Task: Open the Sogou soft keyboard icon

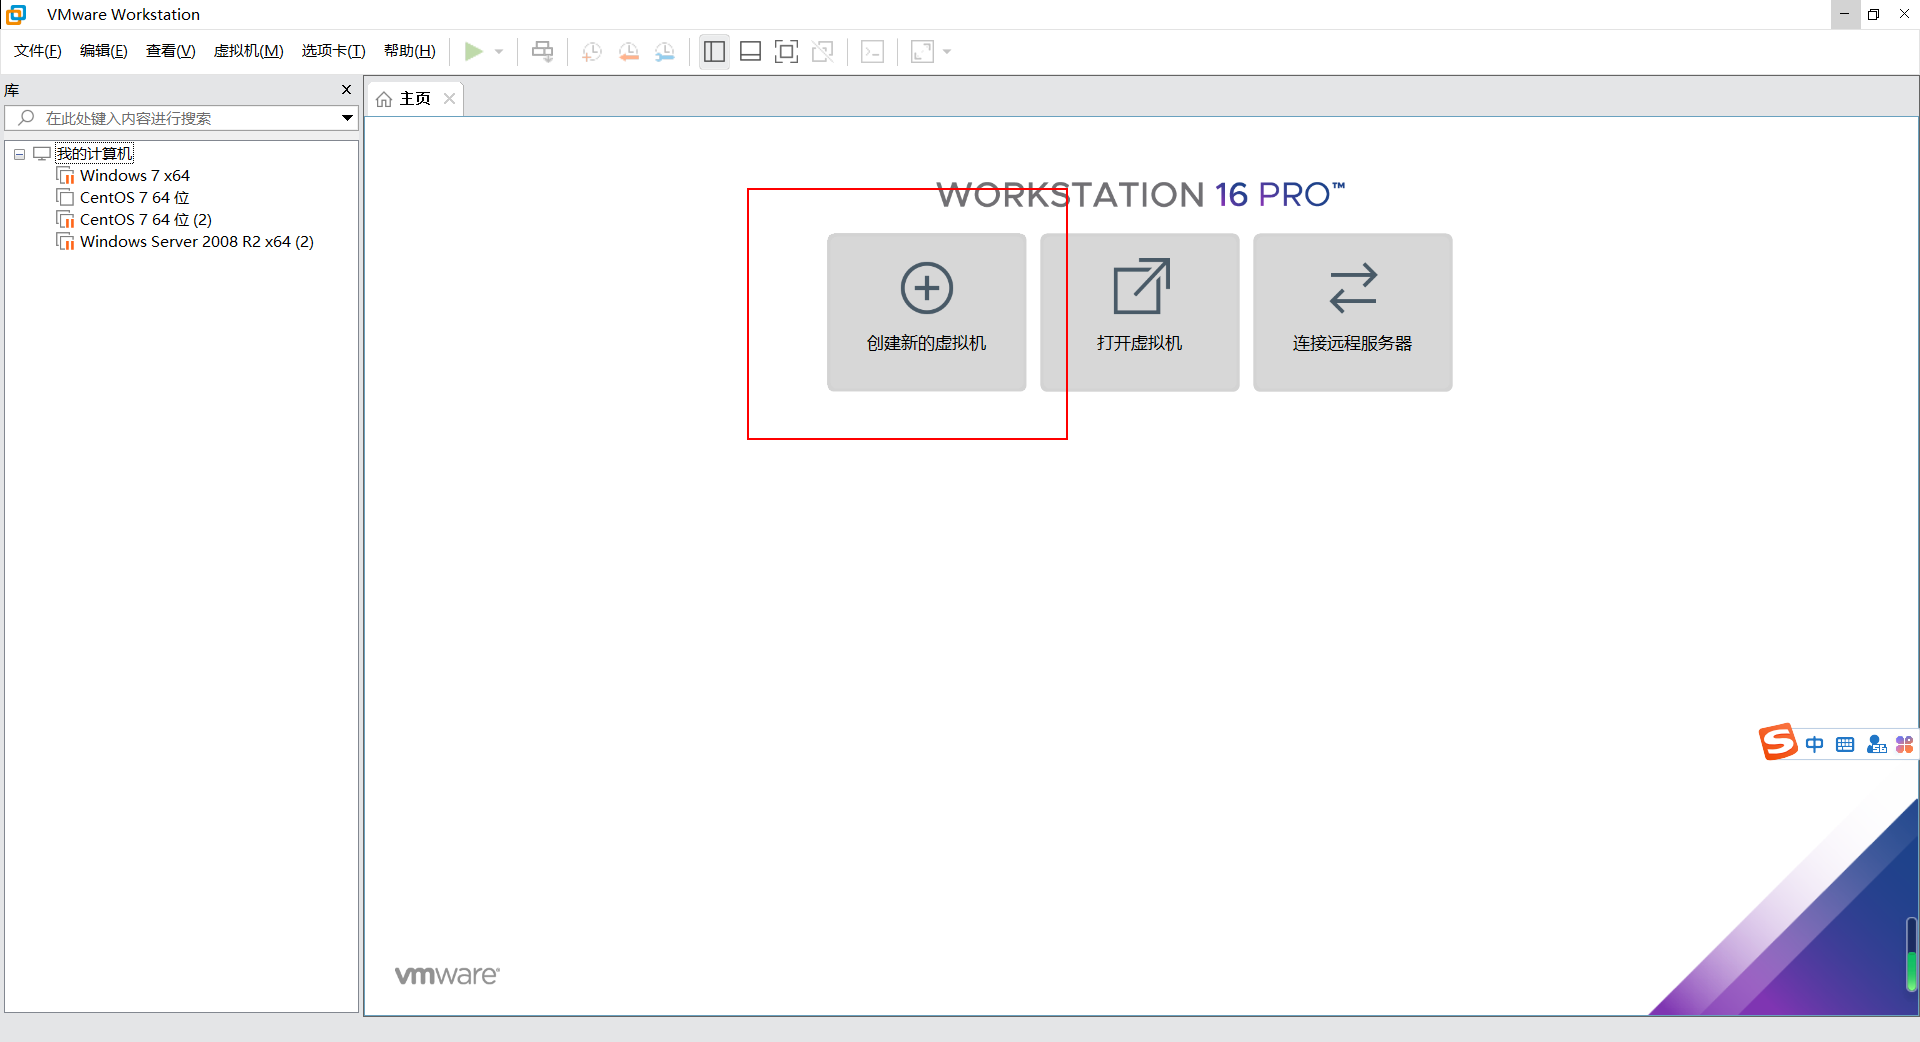Action: click(x=1845, y=745)
